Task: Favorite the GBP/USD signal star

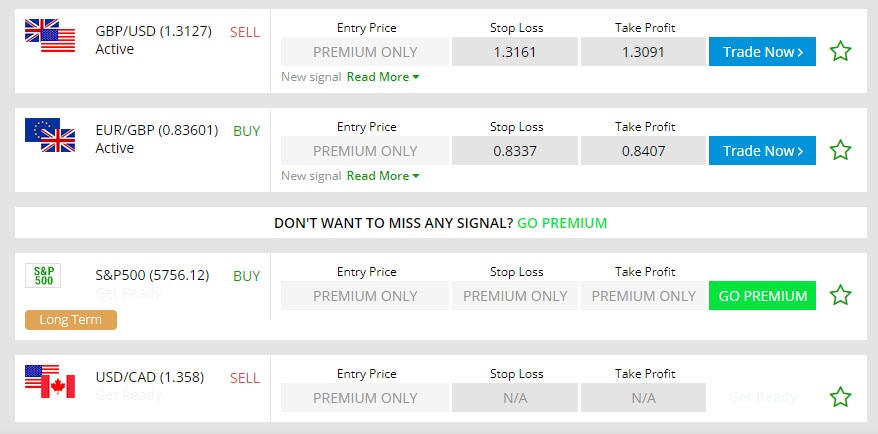Action: coord(840,52)
